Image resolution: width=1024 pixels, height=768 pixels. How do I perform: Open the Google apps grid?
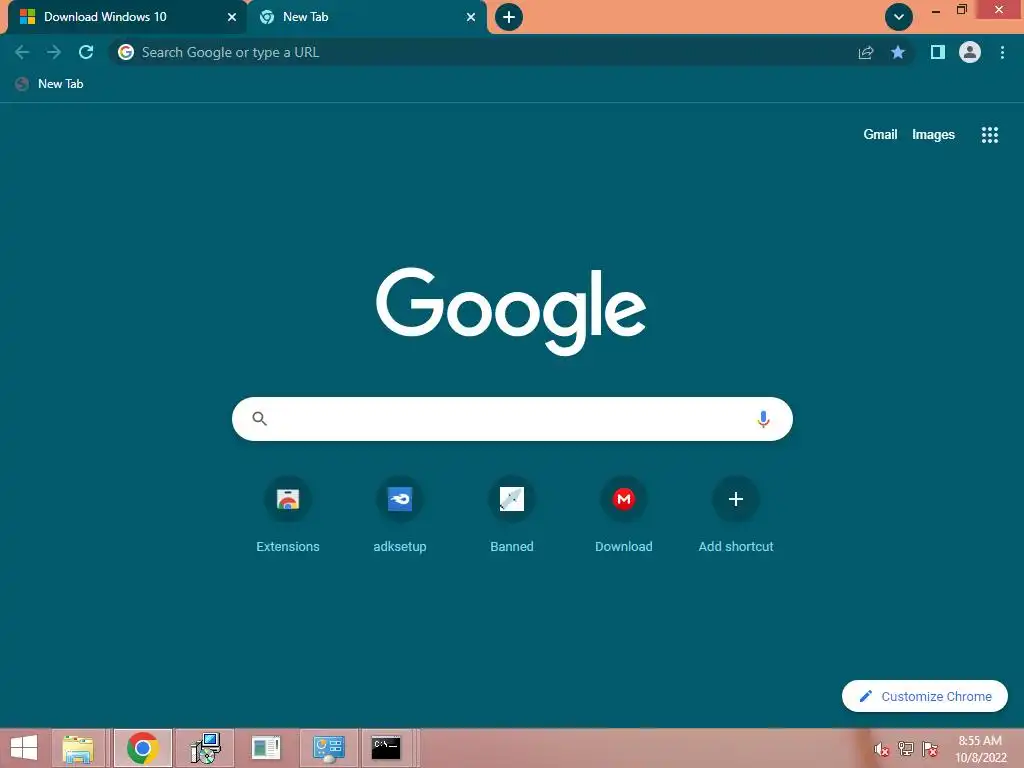coord(990,135)
